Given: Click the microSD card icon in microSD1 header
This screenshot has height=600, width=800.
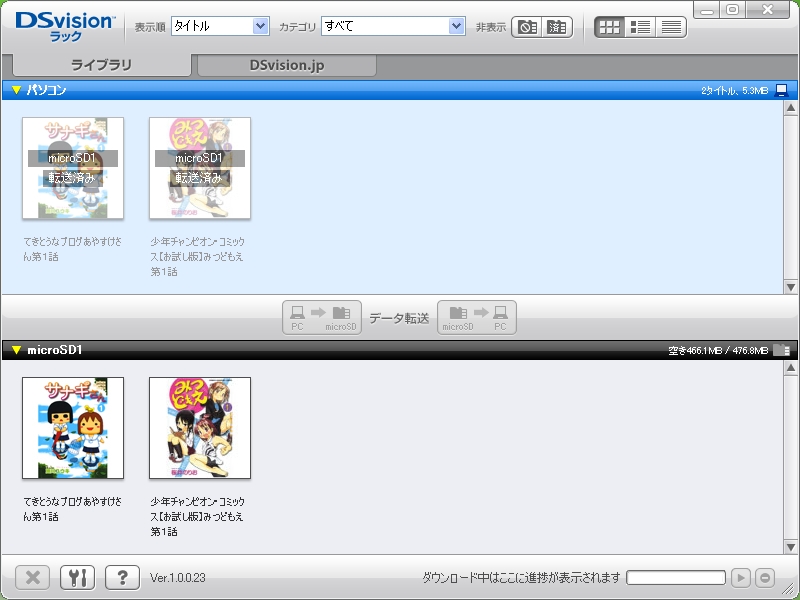Looking at the screenshot, I should pos(781,350).
